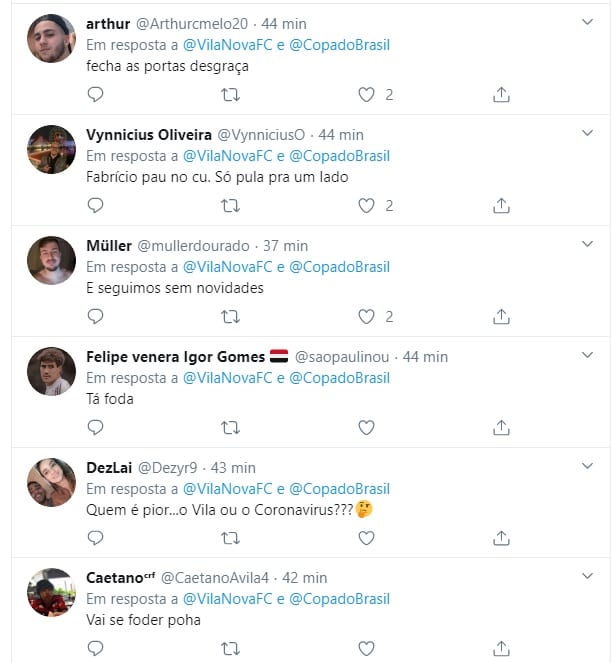Like DezLai's Coronavirus tweet
Screen dimensions: 611x663
[367, 538]
